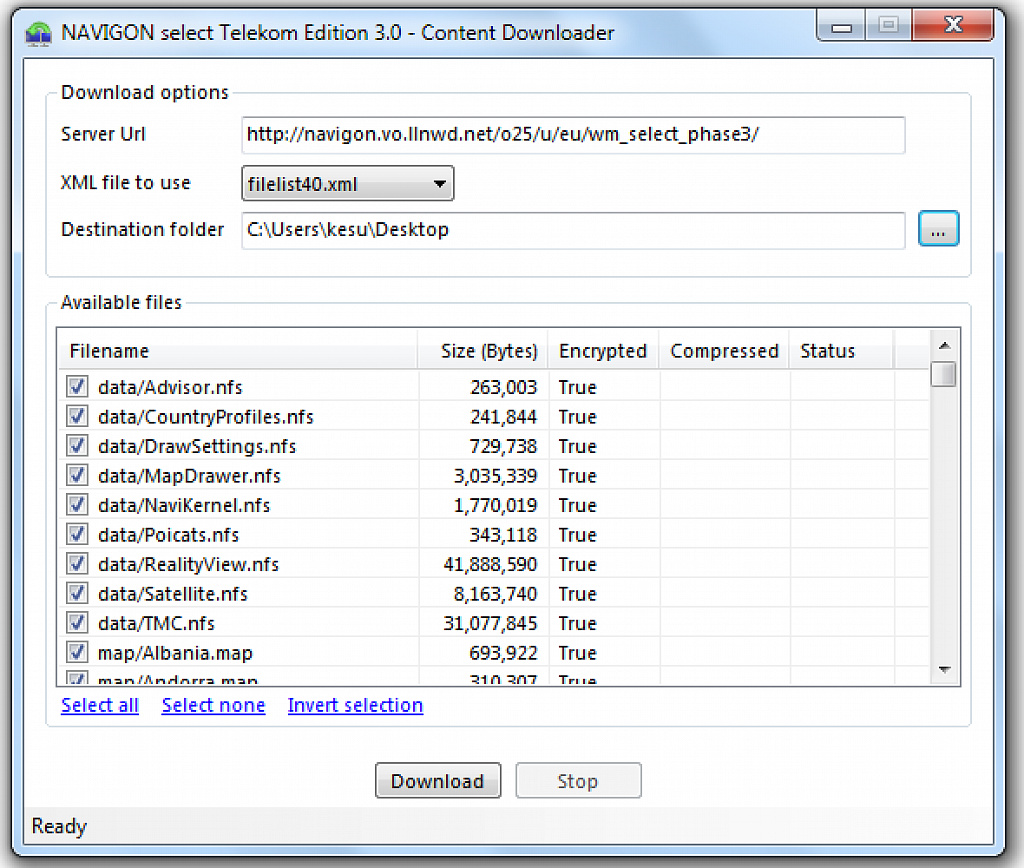
Task: Click True in the data/Advisor.nfs row
Action: pos(577,387)
